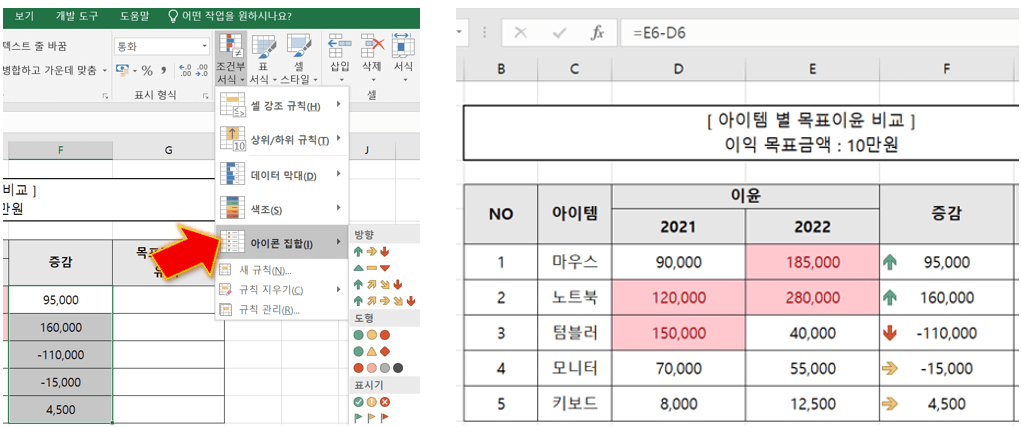Choose 새 규칙(N)... menu entry
Screen dimensions: 1021x427
click(x=282, y=270)
